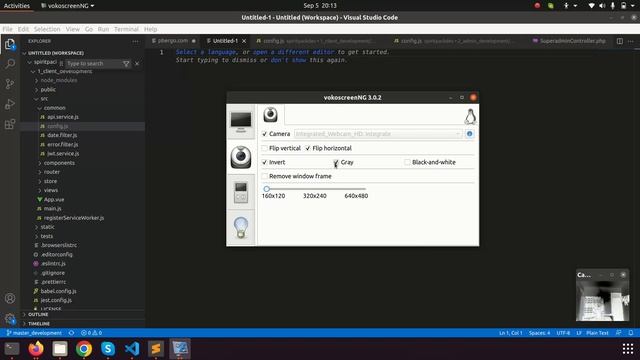Click the 'don't show' link
Screen dimensions: 640x360
coord(288,60)
